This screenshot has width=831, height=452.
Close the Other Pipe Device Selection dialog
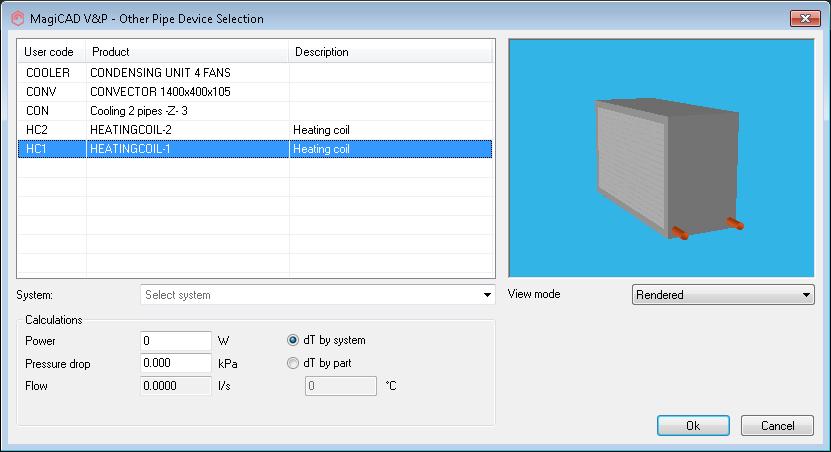805,19
